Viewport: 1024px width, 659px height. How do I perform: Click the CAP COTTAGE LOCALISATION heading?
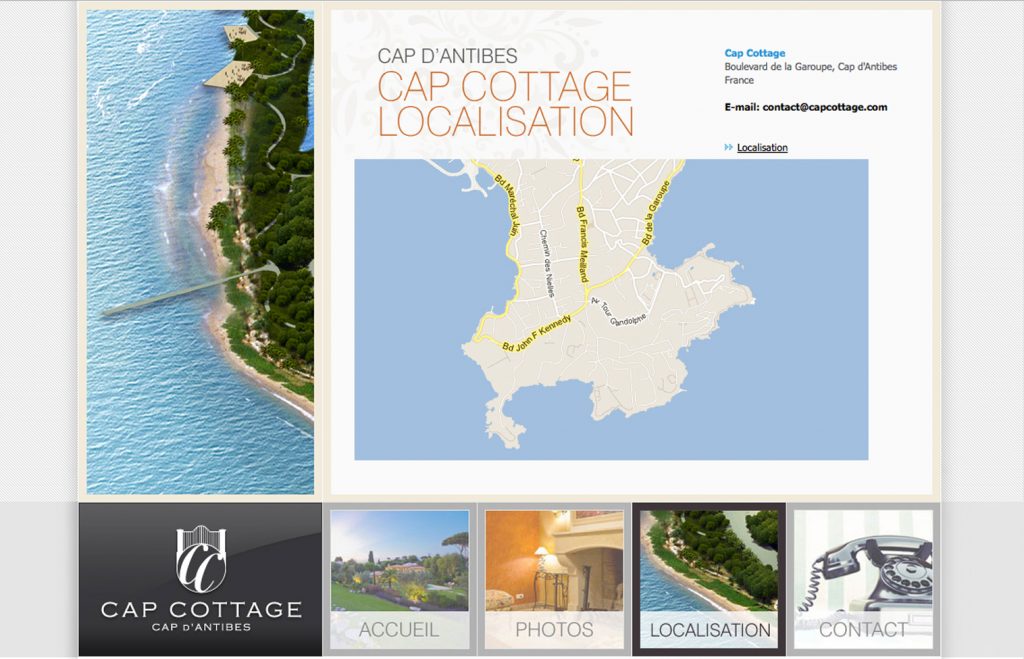click(505, 104)
